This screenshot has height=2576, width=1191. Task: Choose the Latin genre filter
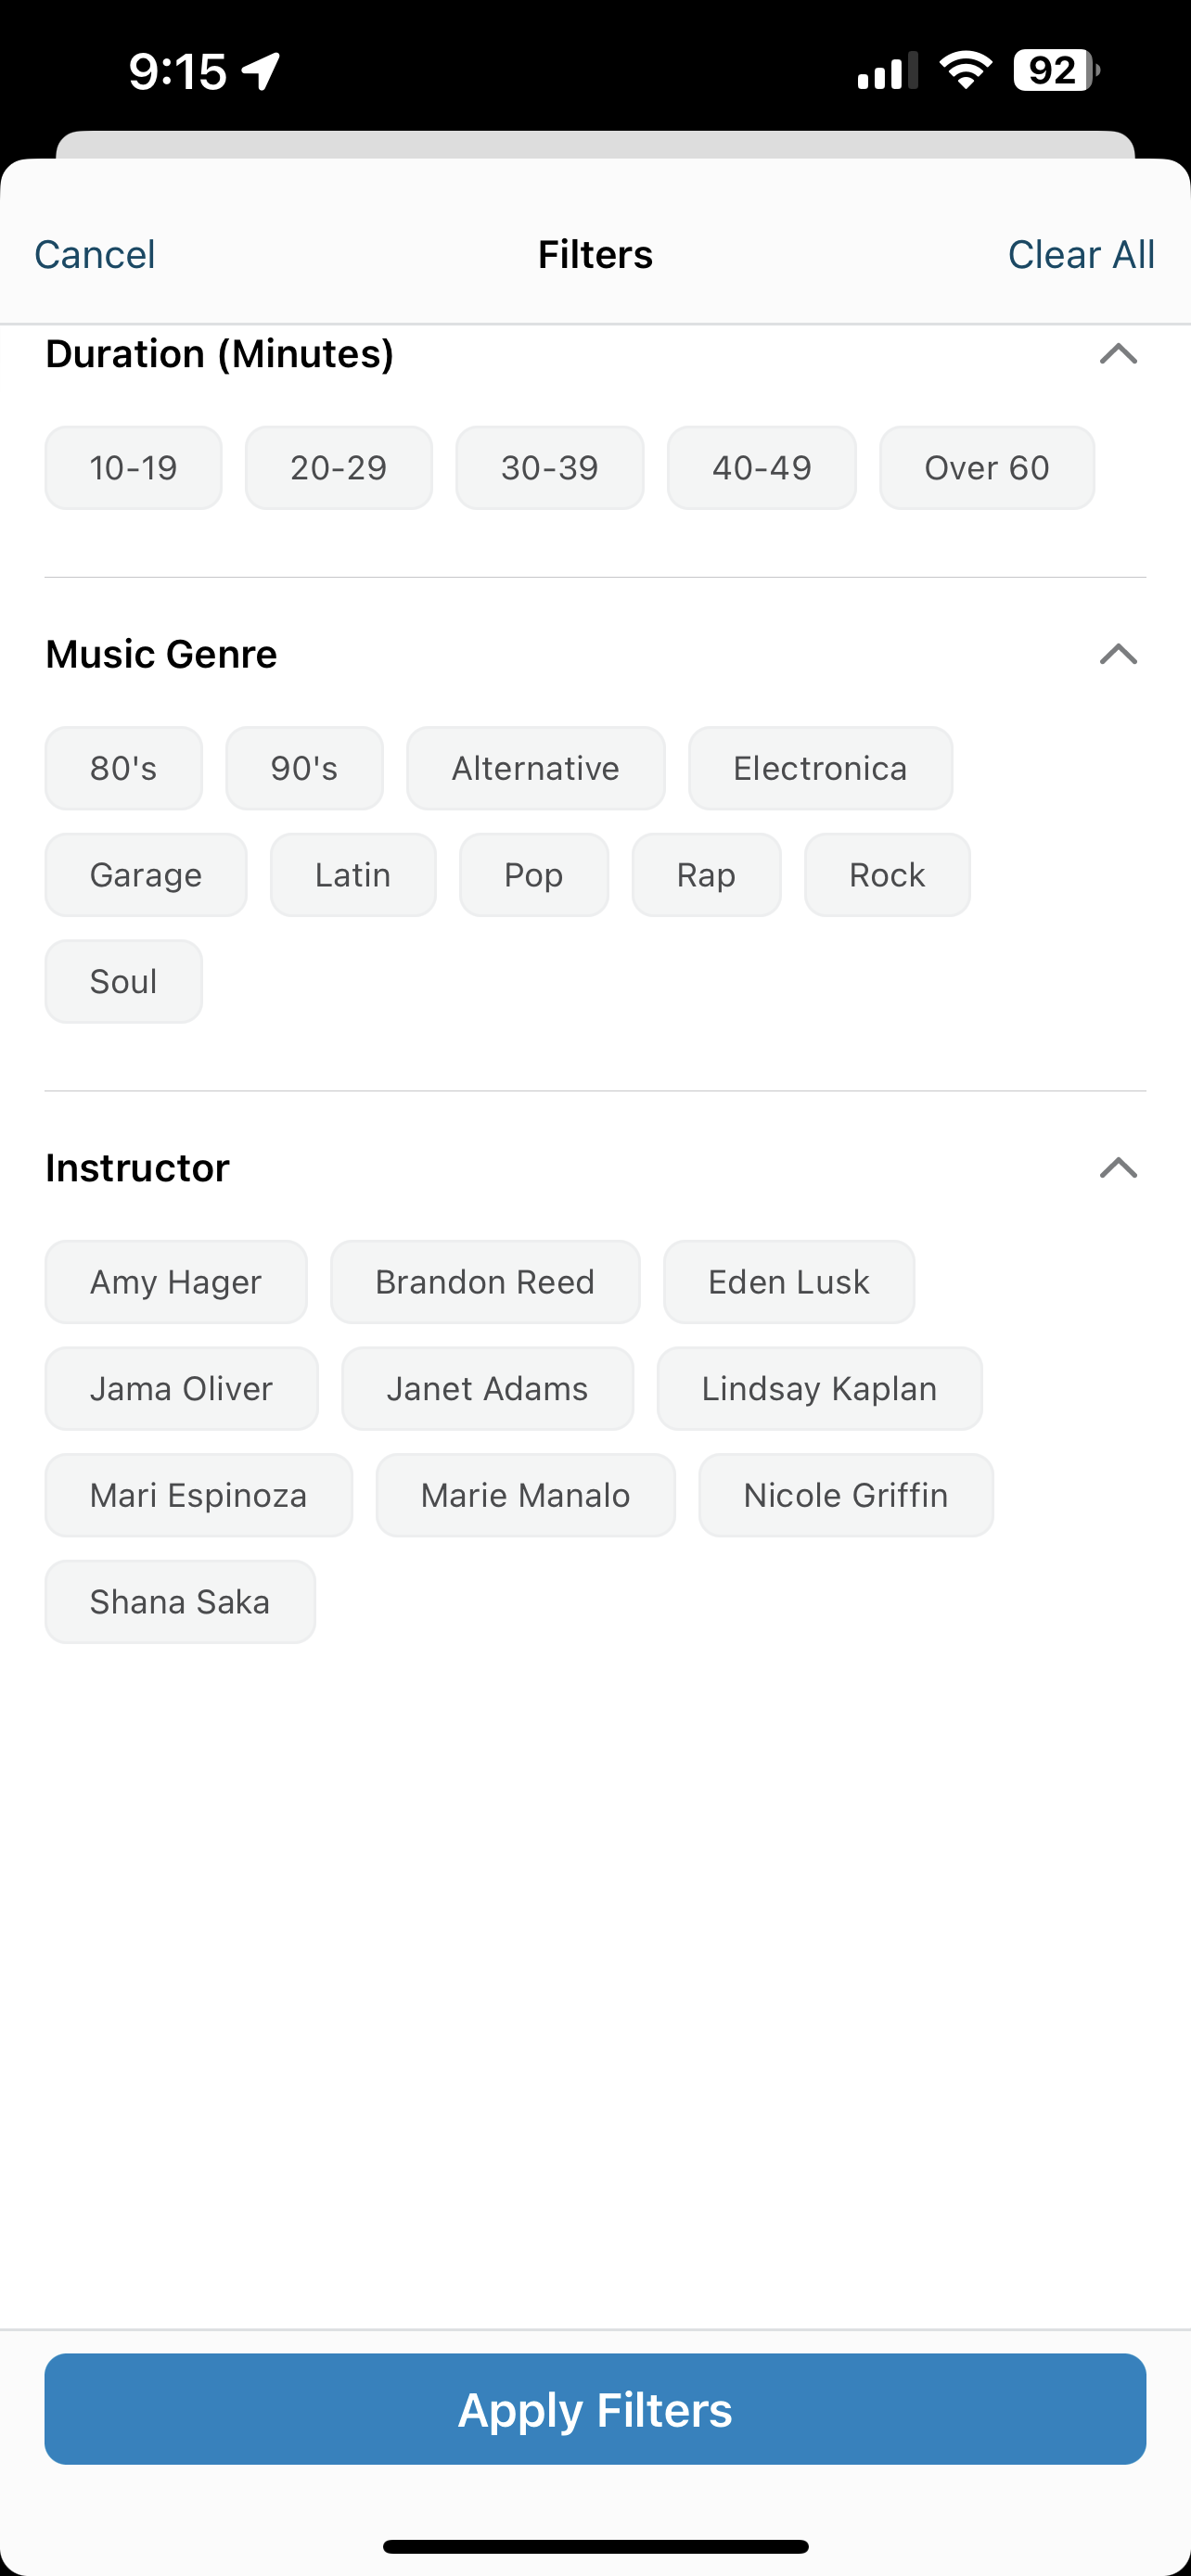pos(353,875)
